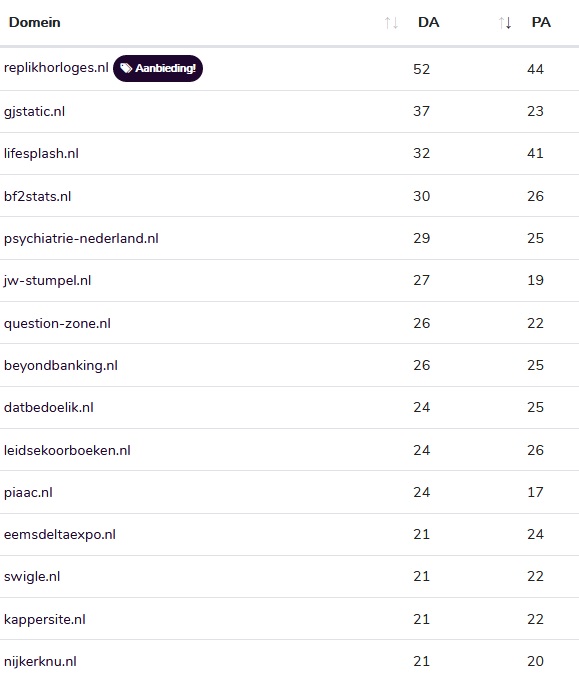Click beyondbanking.nl domain name
Viewport: 579px width, 676px height.
coord(61,366)
